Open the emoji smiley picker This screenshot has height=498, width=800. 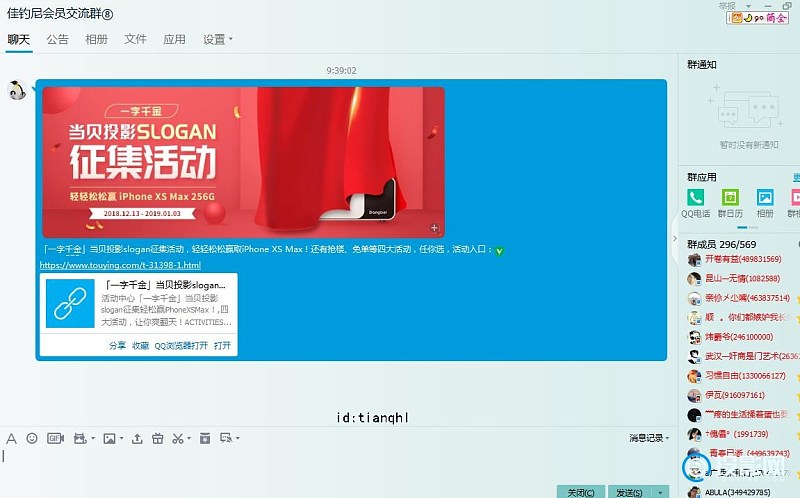tap(32, 438)
